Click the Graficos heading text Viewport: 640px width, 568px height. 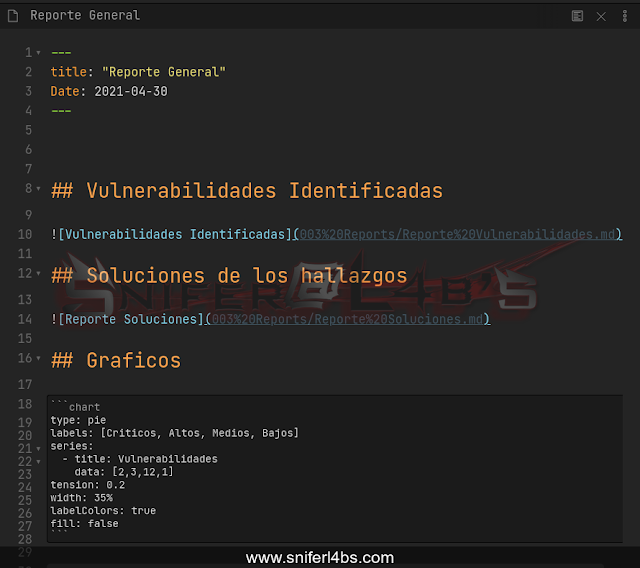tap(133, 361)
